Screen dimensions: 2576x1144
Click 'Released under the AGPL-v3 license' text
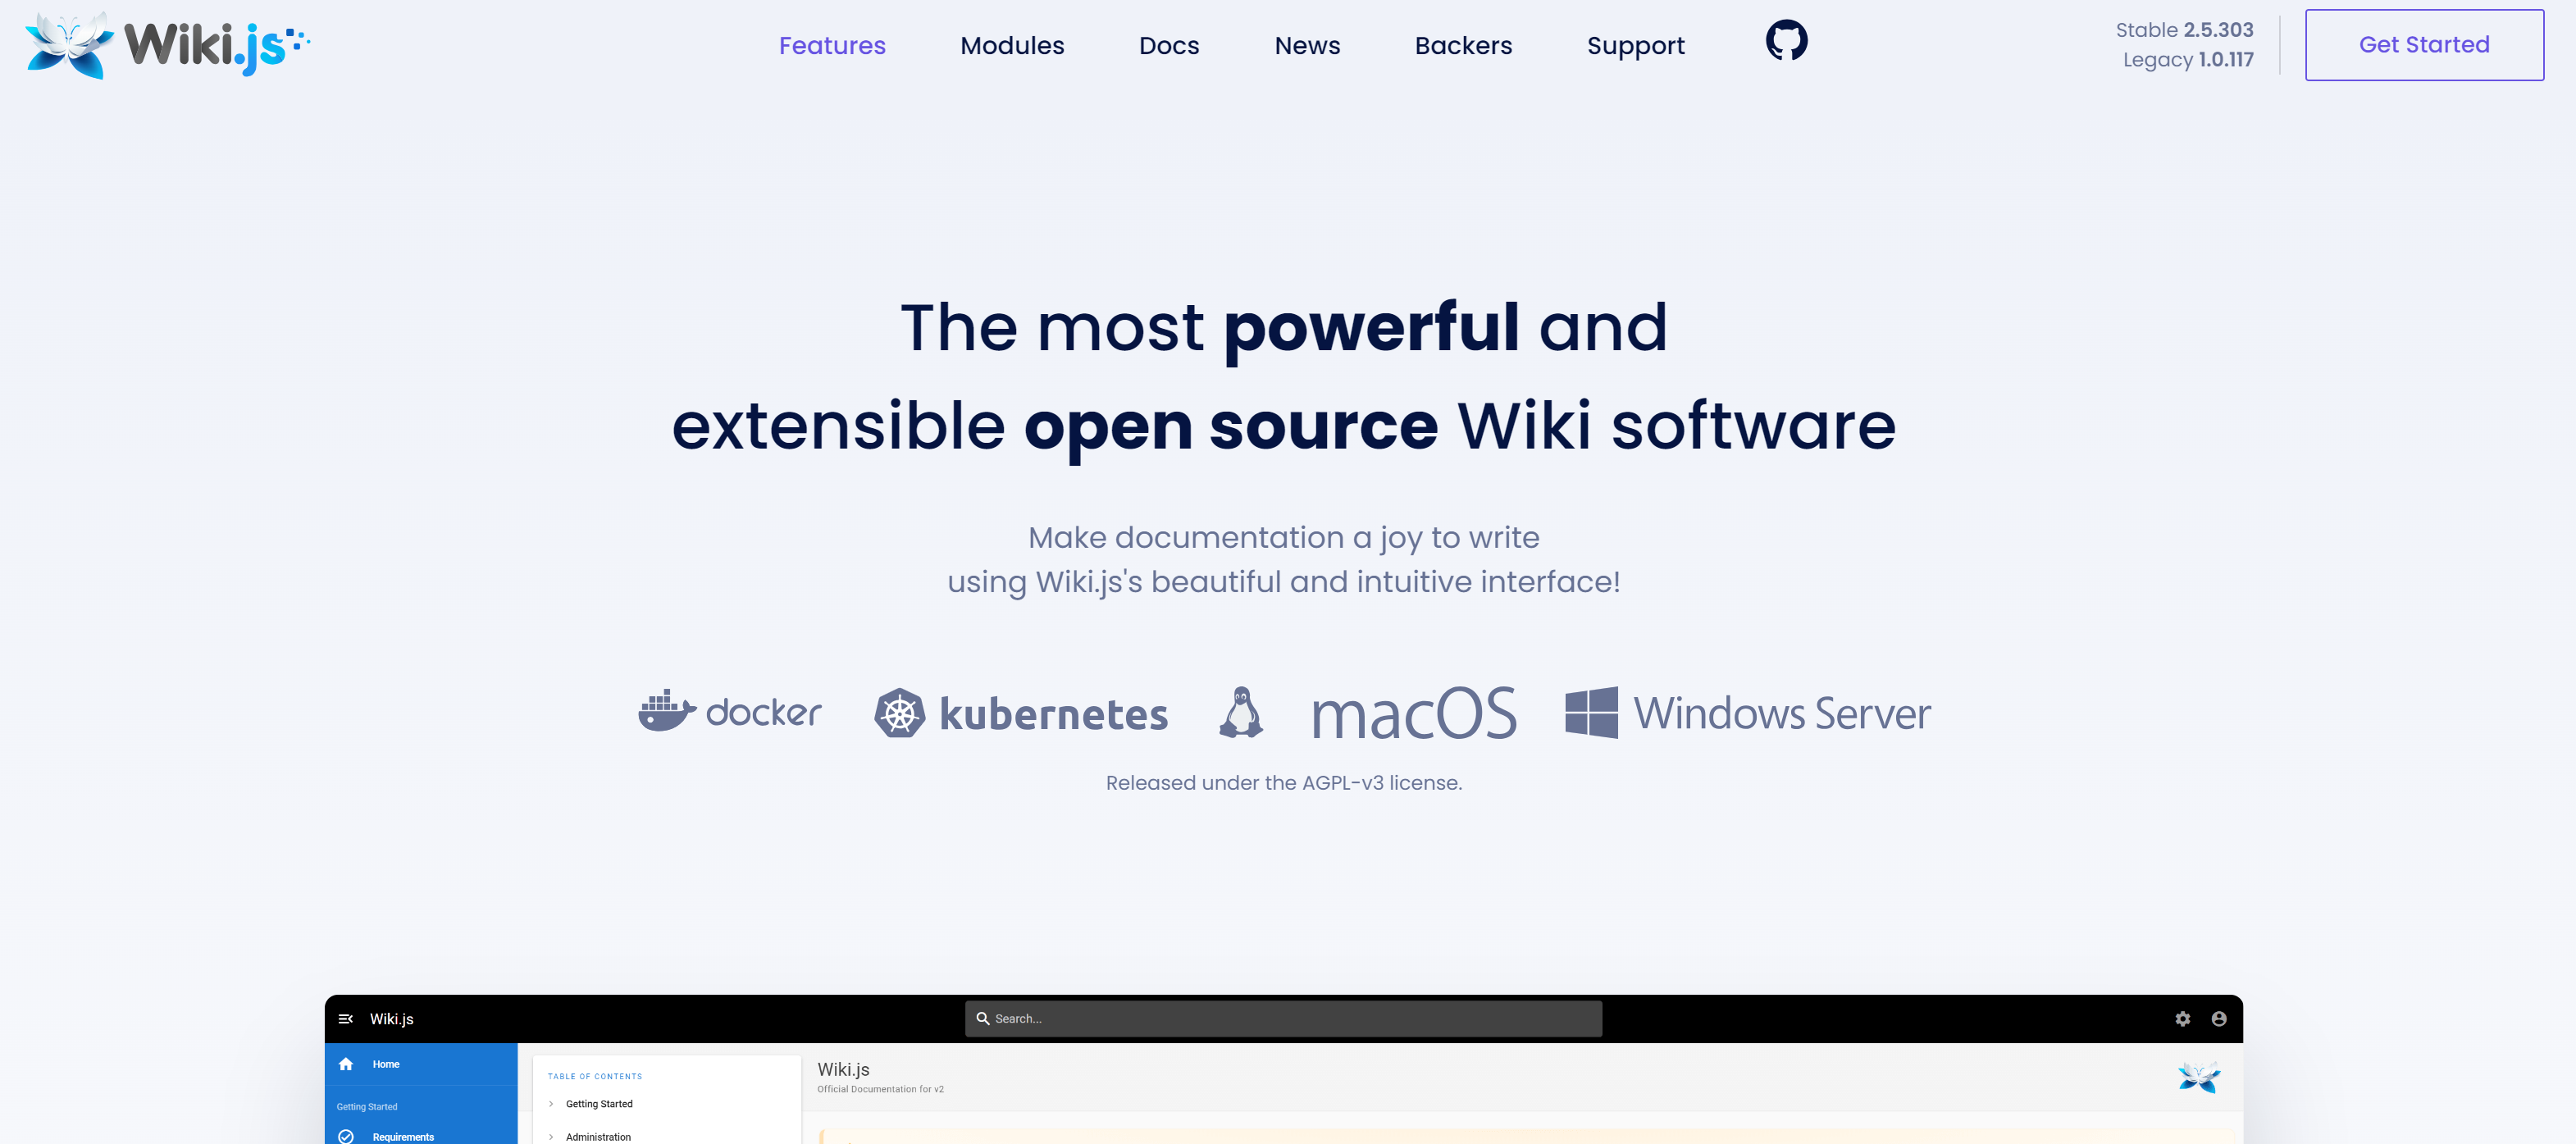(1284, 783)
